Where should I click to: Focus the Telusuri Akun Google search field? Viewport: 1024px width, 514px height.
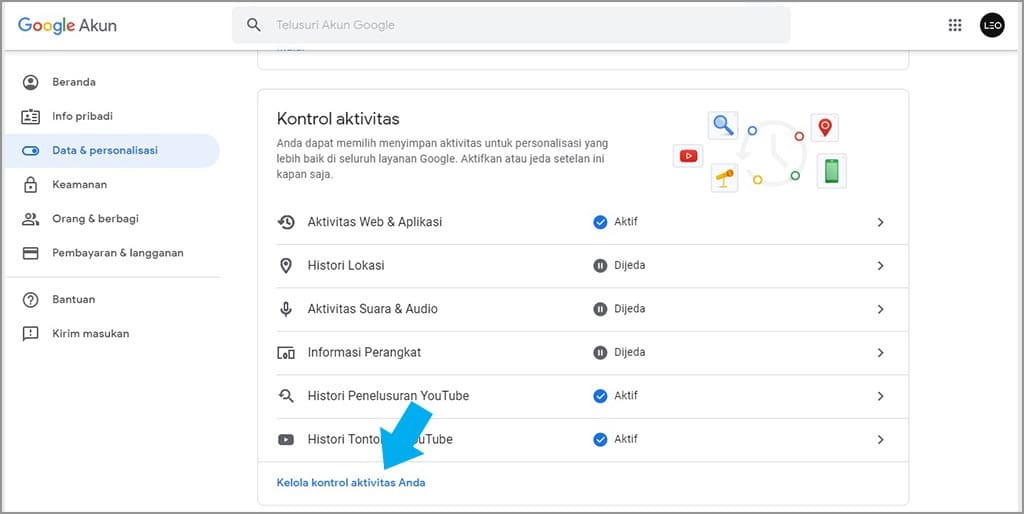511,25
